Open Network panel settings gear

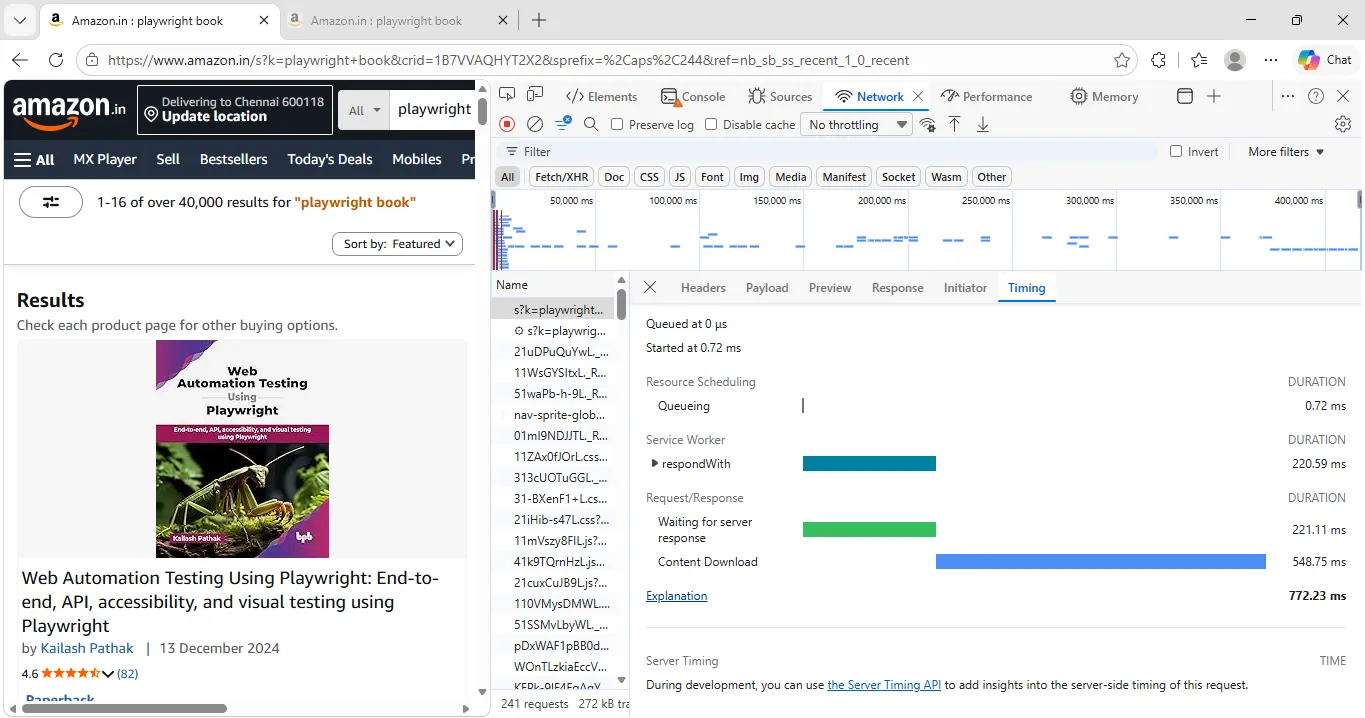[x=1343, y=124]
